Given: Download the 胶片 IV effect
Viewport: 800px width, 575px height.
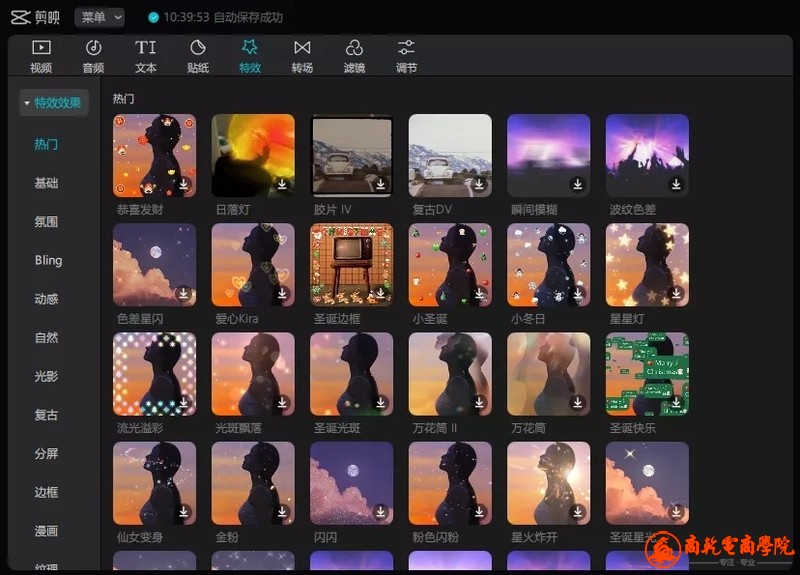Looking at the screenshot, I should (381, 184).
